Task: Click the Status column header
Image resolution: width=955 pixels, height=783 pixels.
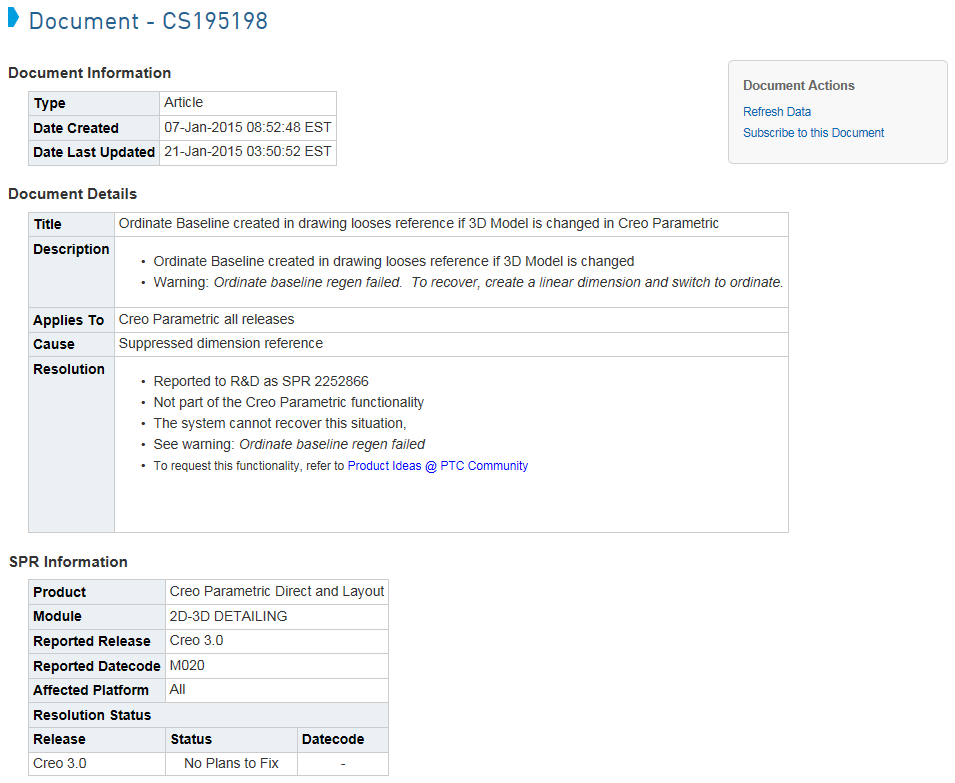Action: 191,739
